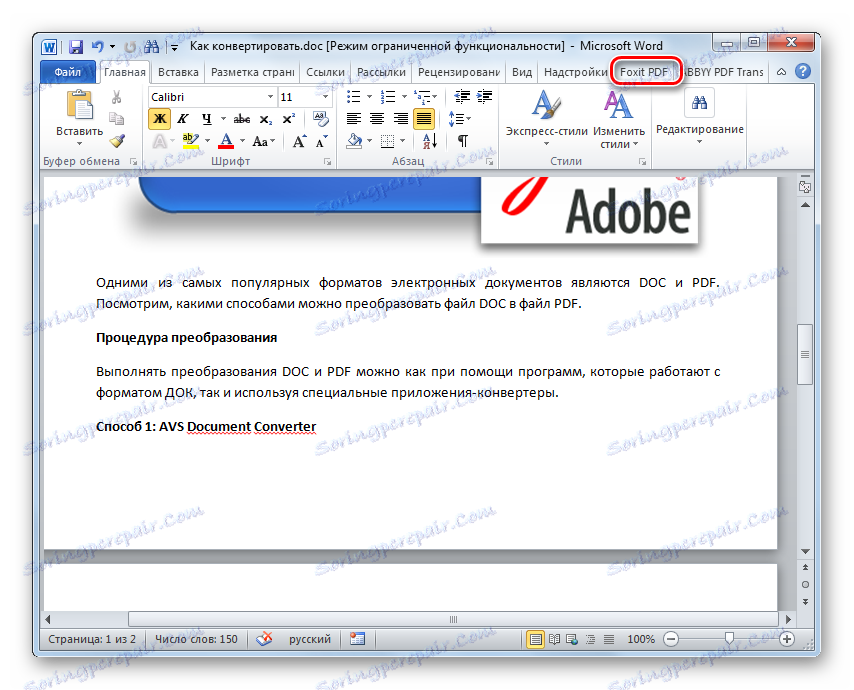The width and height of the screenshot is (854, 690).
Task: Zoom in with the plus button
Action: click(x=786, y=639)
